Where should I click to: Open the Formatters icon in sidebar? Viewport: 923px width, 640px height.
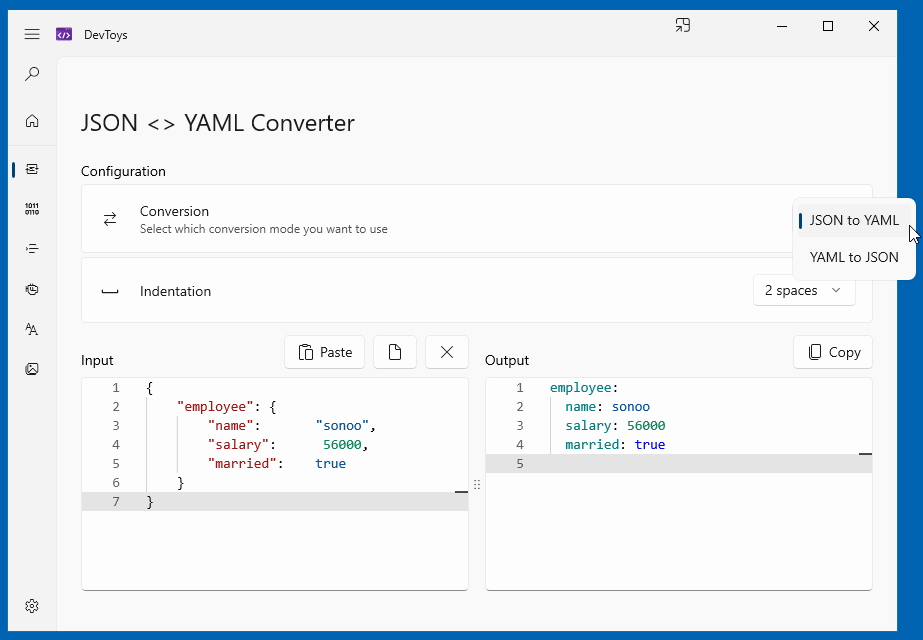(32, 249)
